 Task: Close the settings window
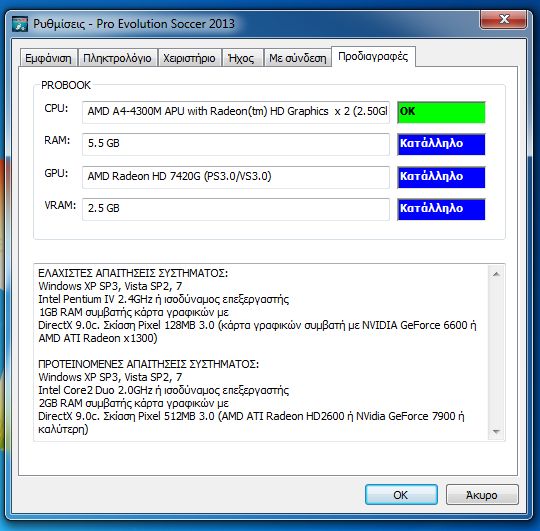[x=503, y=19]
